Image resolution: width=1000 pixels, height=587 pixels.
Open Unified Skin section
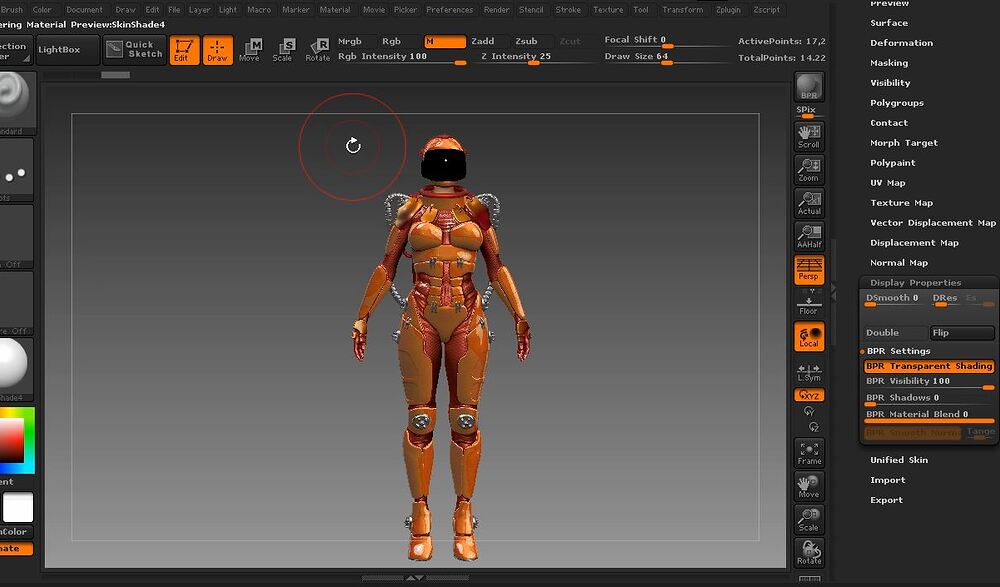click(899, 460)
